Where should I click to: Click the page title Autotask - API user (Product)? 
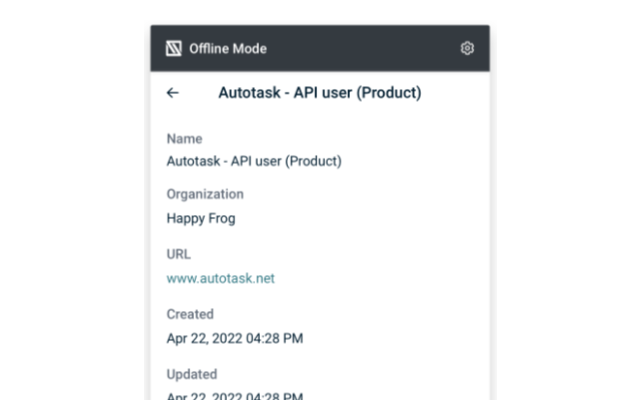320,93
